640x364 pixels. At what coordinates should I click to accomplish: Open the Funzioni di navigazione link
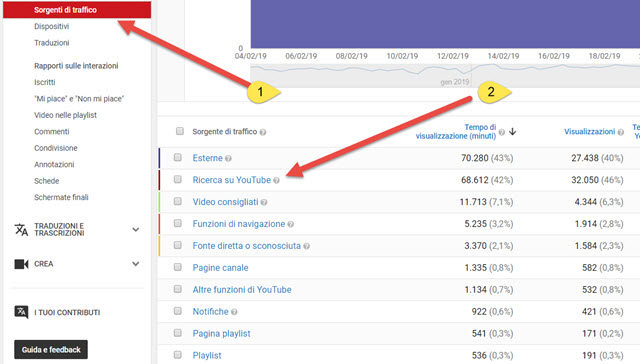click(x=239, y=224)
